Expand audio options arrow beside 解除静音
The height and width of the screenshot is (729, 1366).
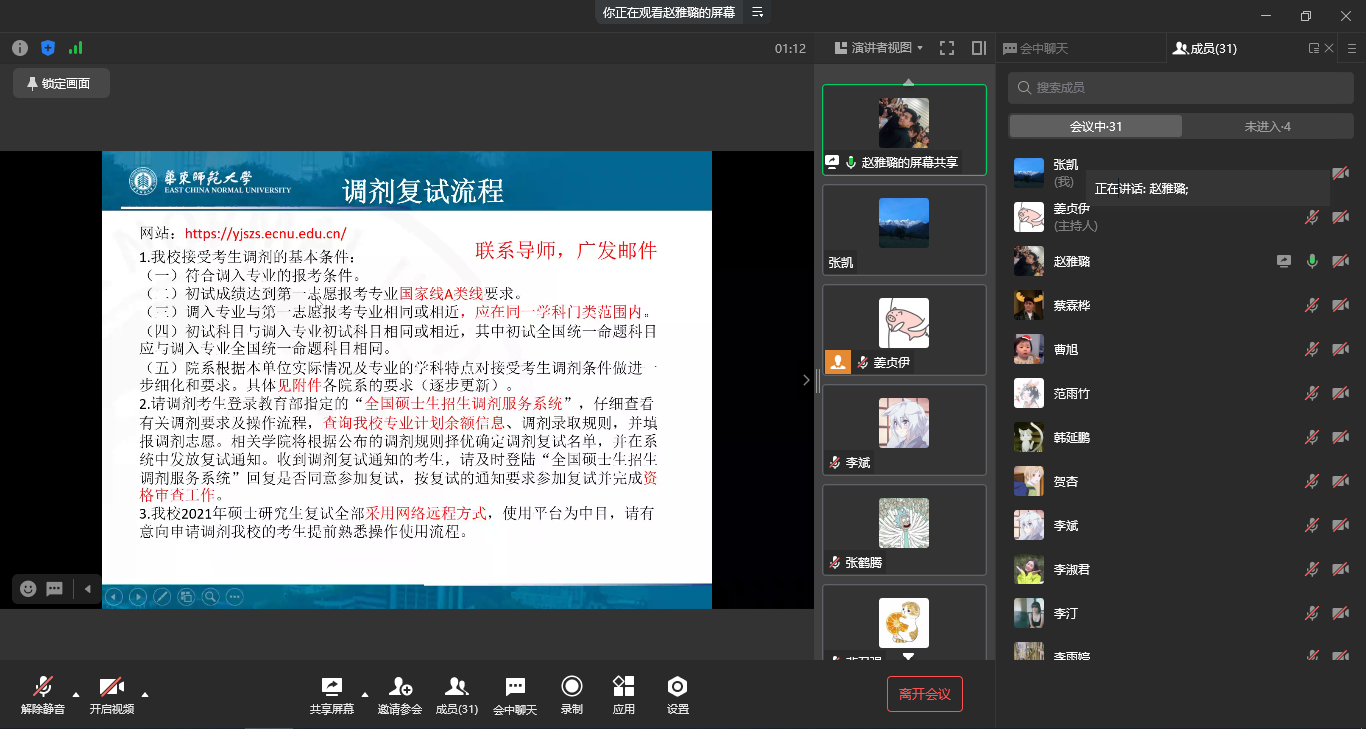tap(76, 694)
